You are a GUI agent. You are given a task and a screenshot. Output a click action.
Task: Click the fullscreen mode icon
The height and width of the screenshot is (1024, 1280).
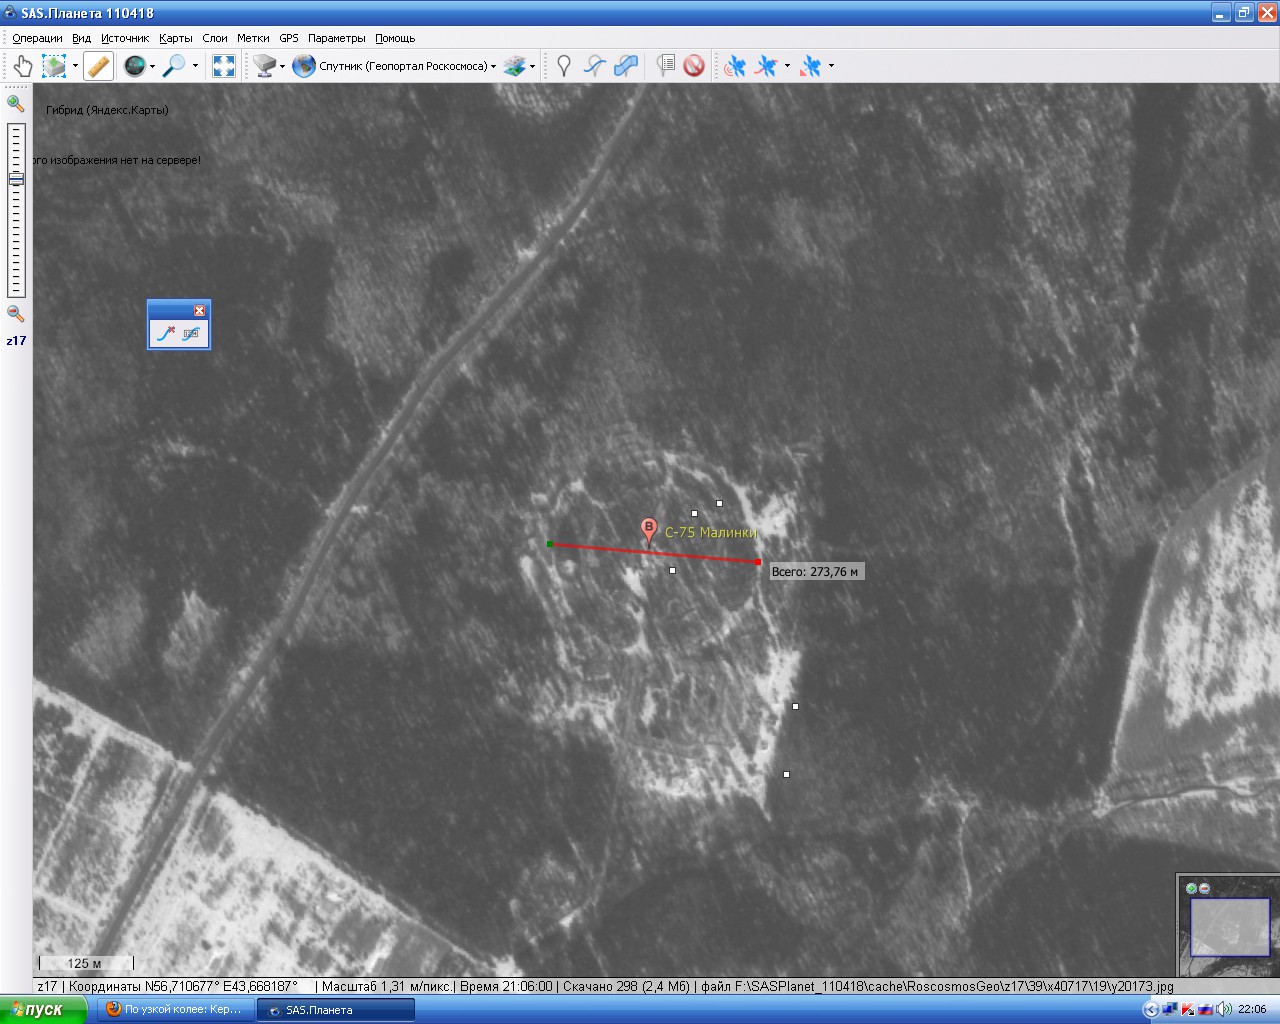click(224, 66)
